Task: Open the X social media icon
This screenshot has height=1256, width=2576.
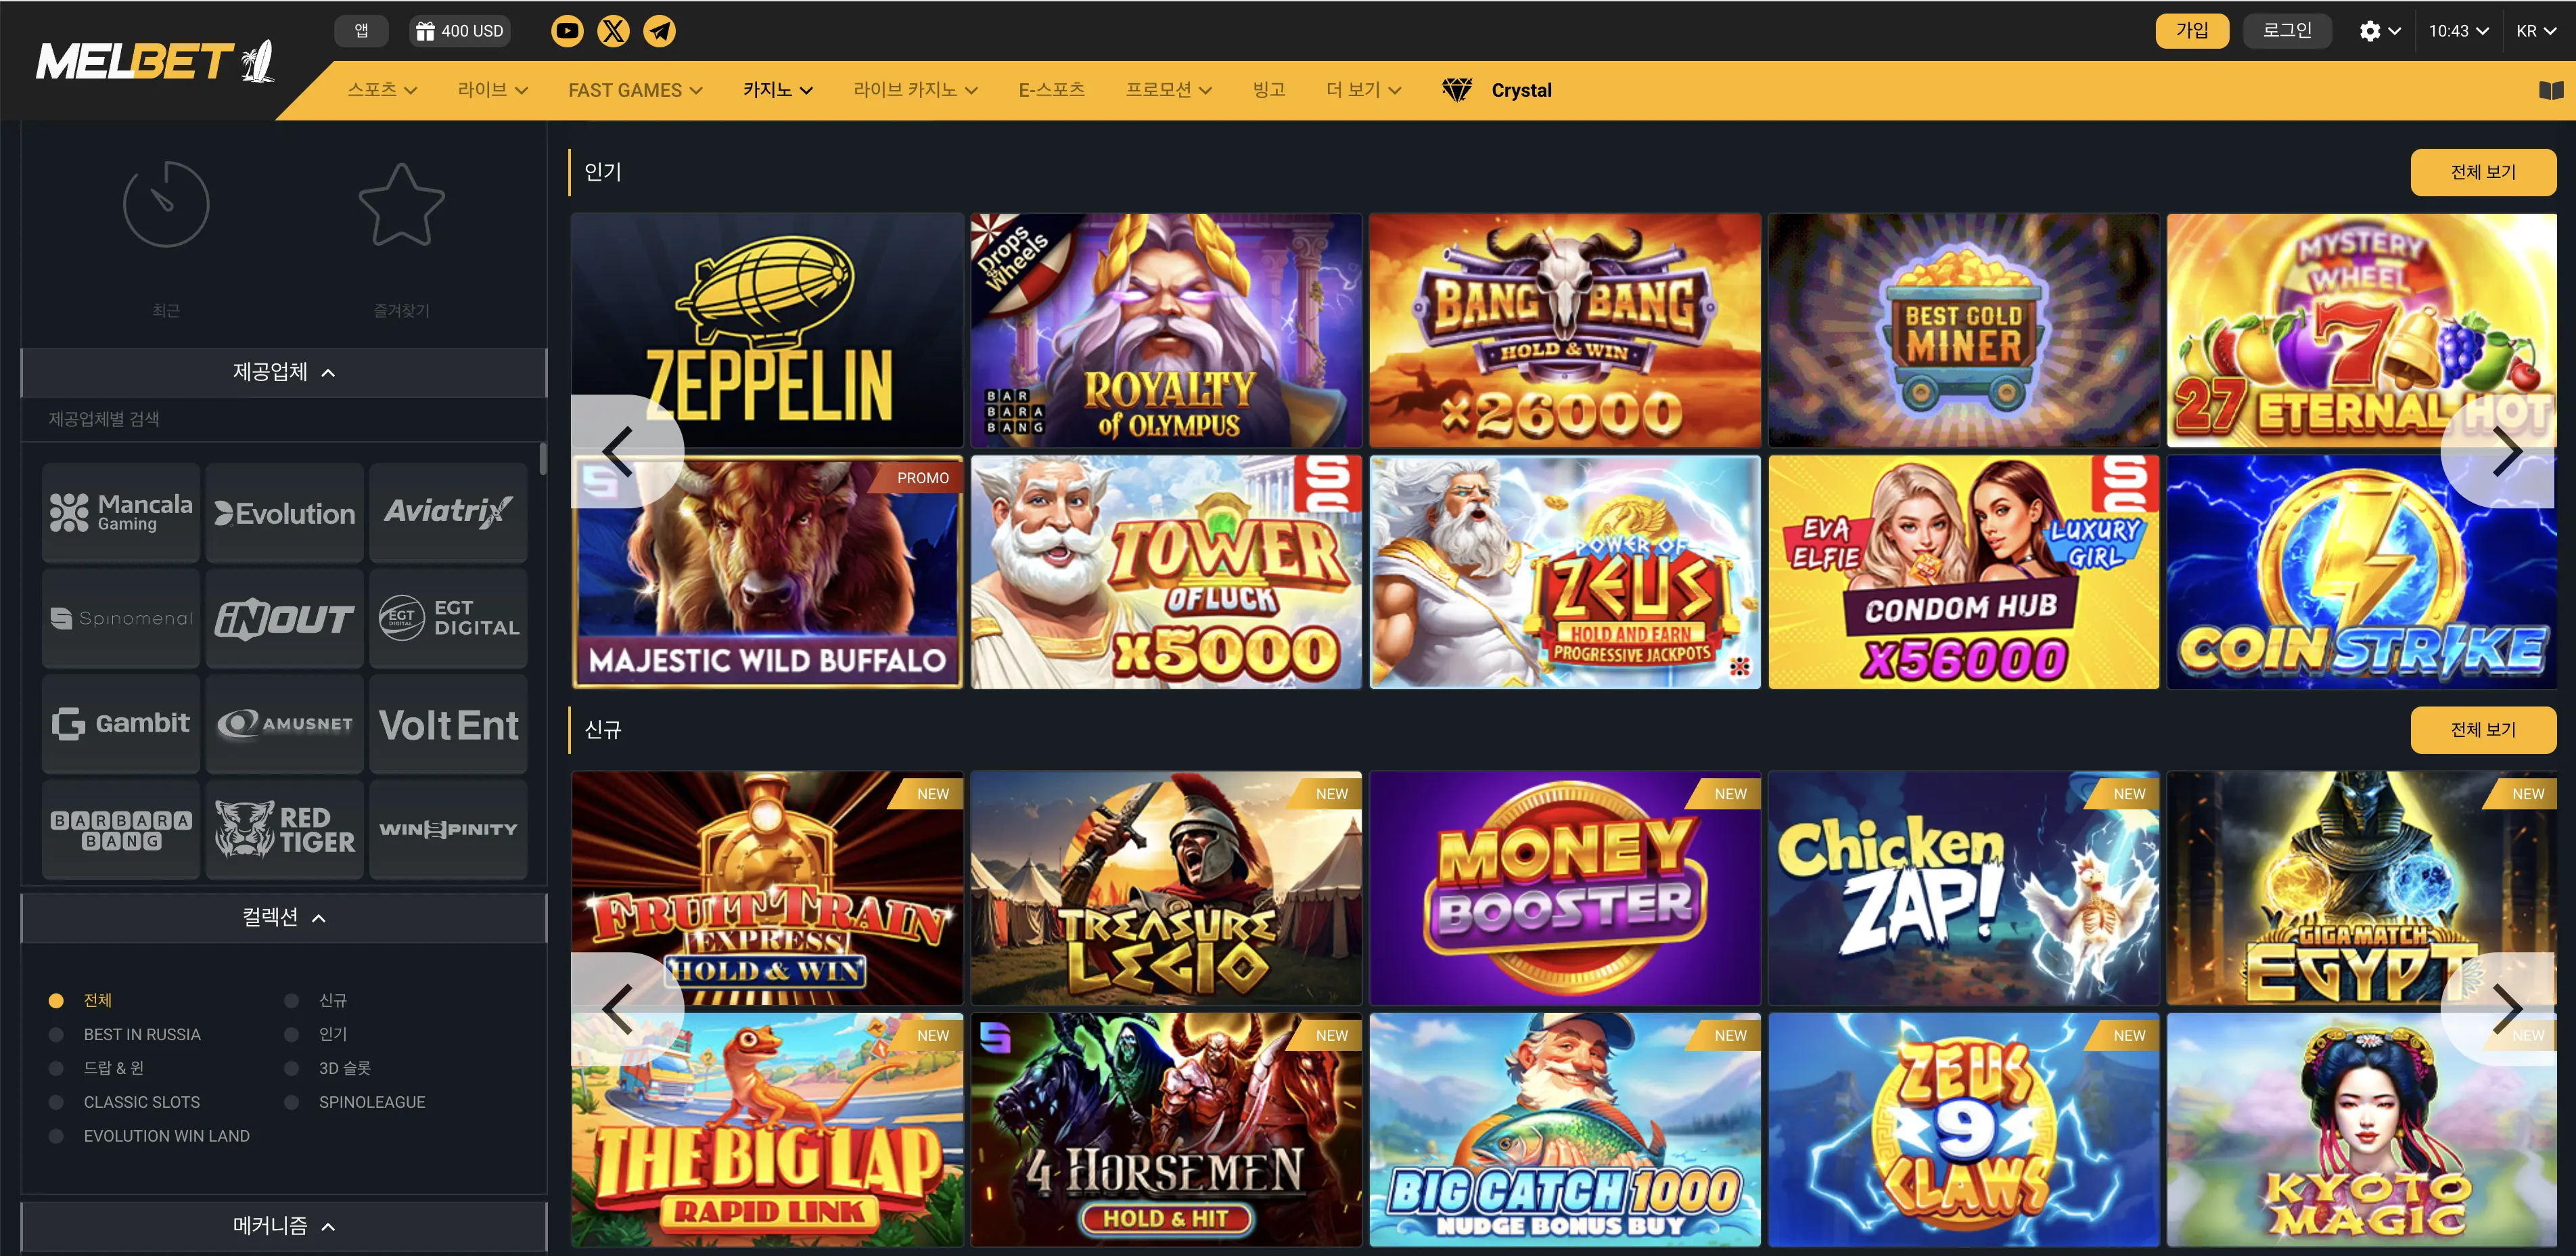Action: 613,31
